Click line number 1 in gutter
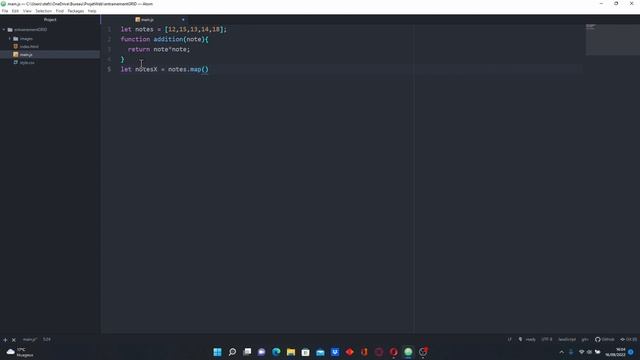 [x=109, y=29]
